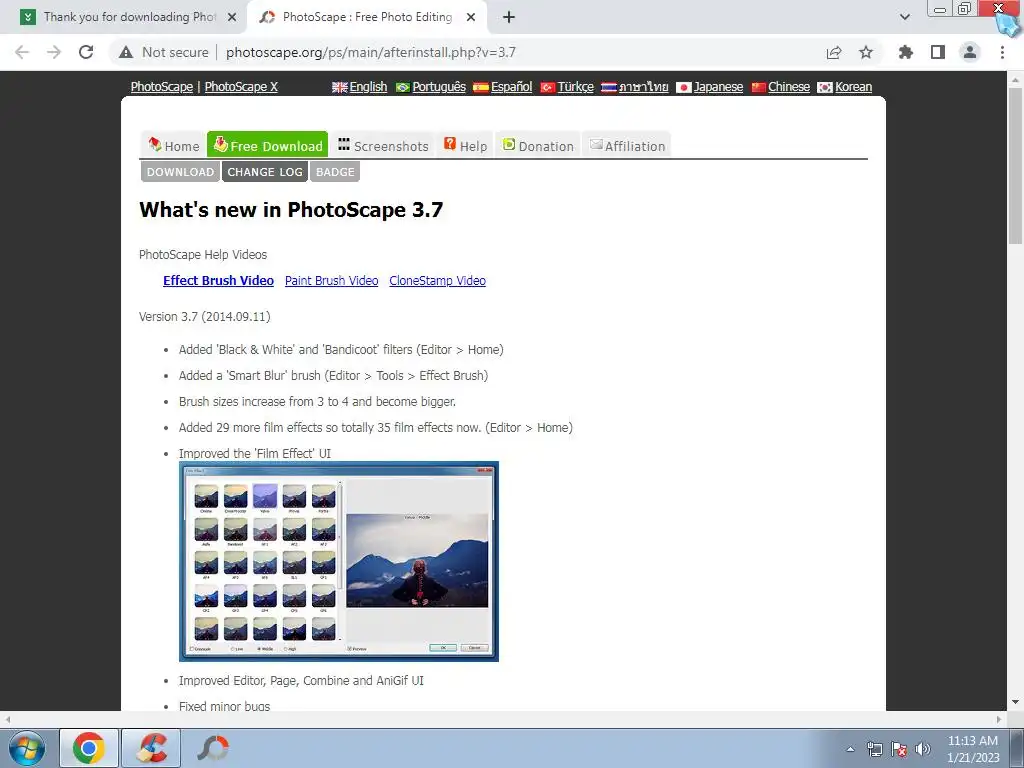Bookmark this page with the star icon
Image resolution: width=1024 pixels, height=768 pixels.
[866, 52]
